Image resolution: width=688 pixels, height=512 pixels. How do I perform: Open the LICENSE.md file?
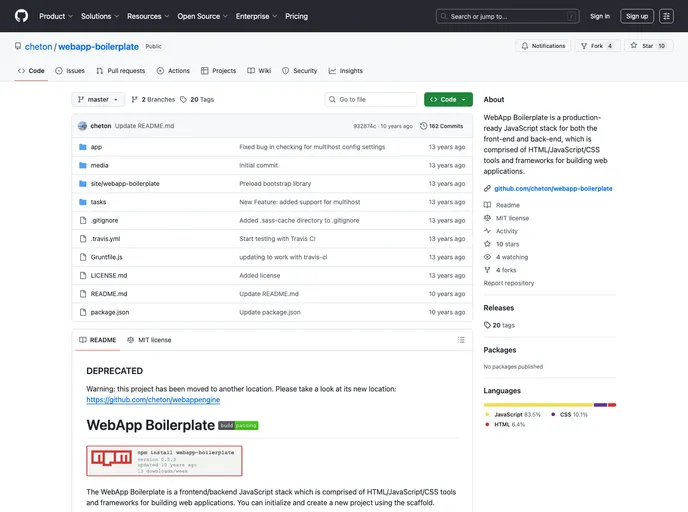tap(109, 276)
